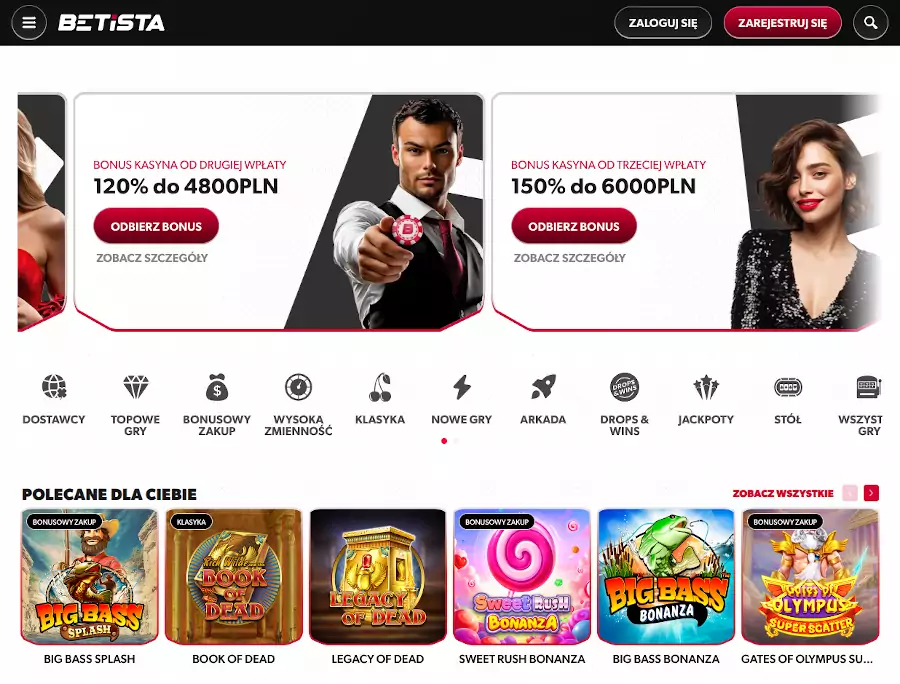Select the Jackpoty category icon

click(706, 387)
